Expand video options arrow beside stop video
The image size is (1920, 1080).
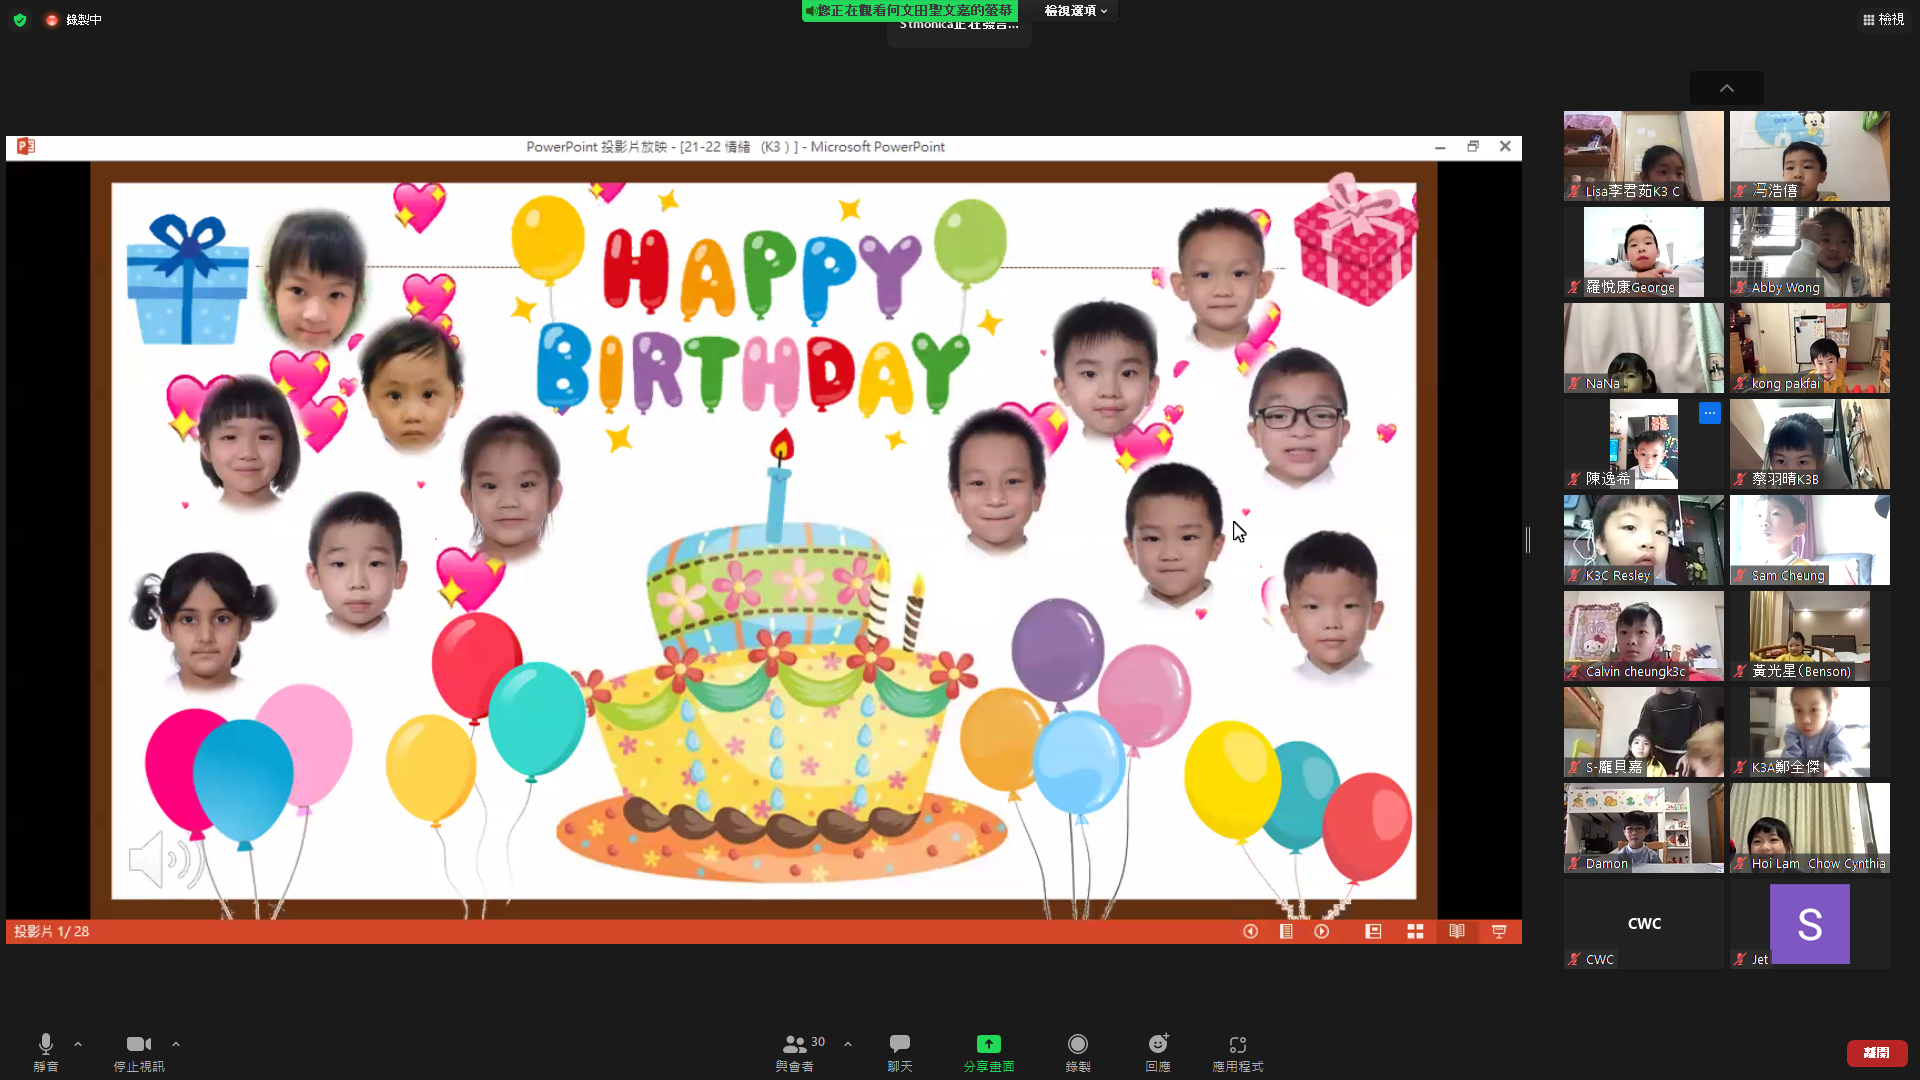pos(176,1044)
